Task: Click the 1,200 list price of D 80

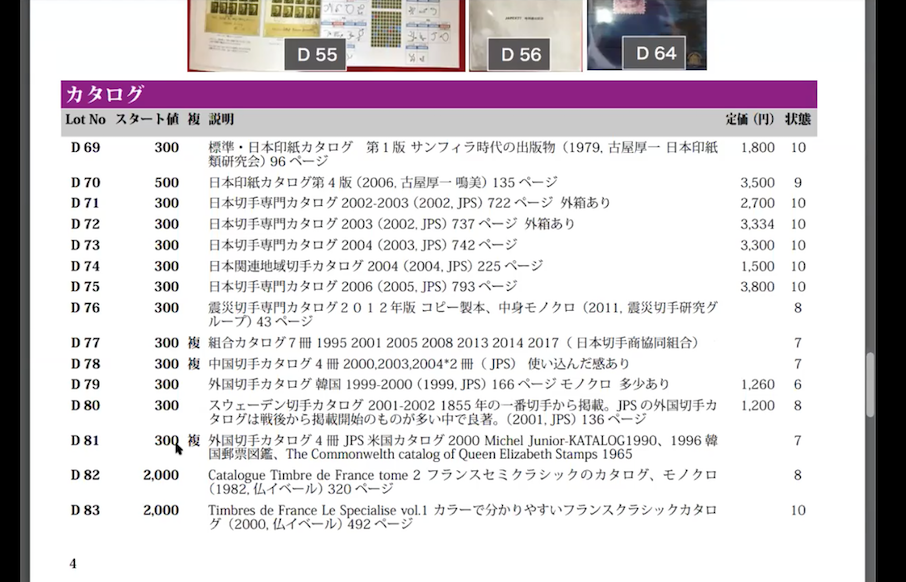Action: tap(757, 405)
